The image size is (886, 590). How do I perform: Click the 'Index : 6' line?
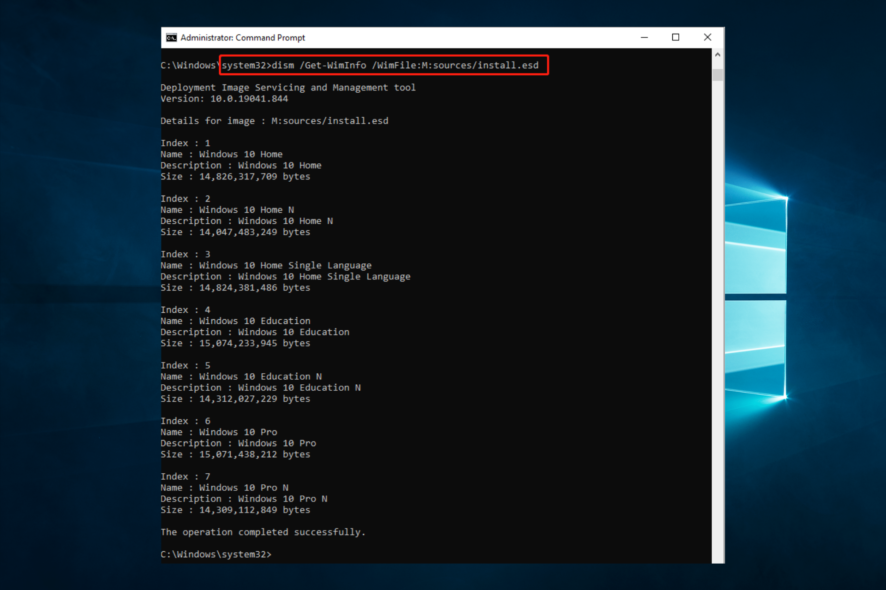(185, 421)
